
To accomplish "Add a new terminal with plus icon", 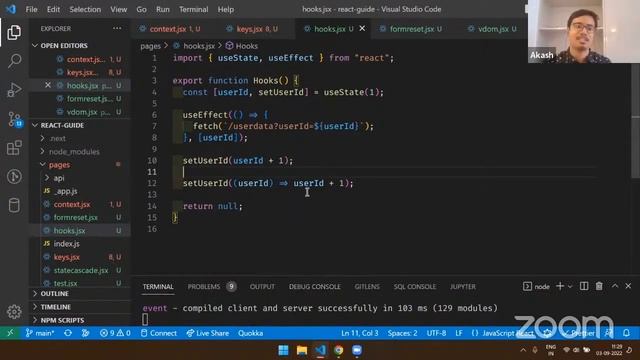I will tap(560, 286).
